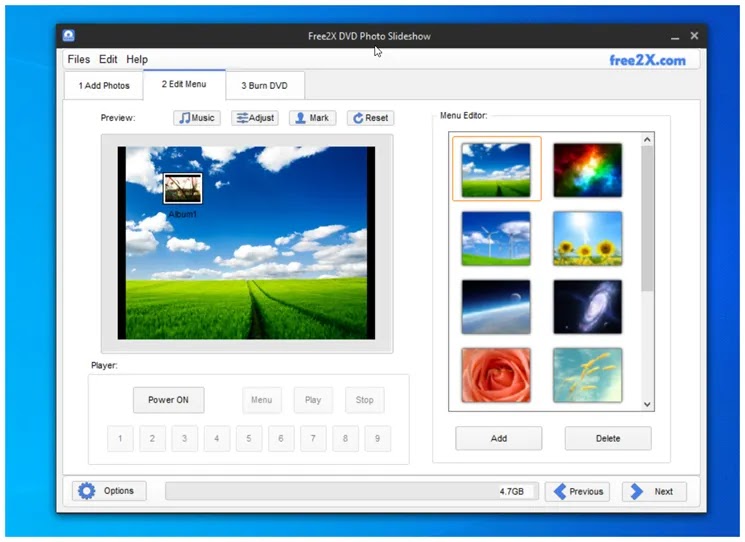Click player number button 1
Image resolution: width=745 pixels, height=542 pixels.
tap(120, 438)
